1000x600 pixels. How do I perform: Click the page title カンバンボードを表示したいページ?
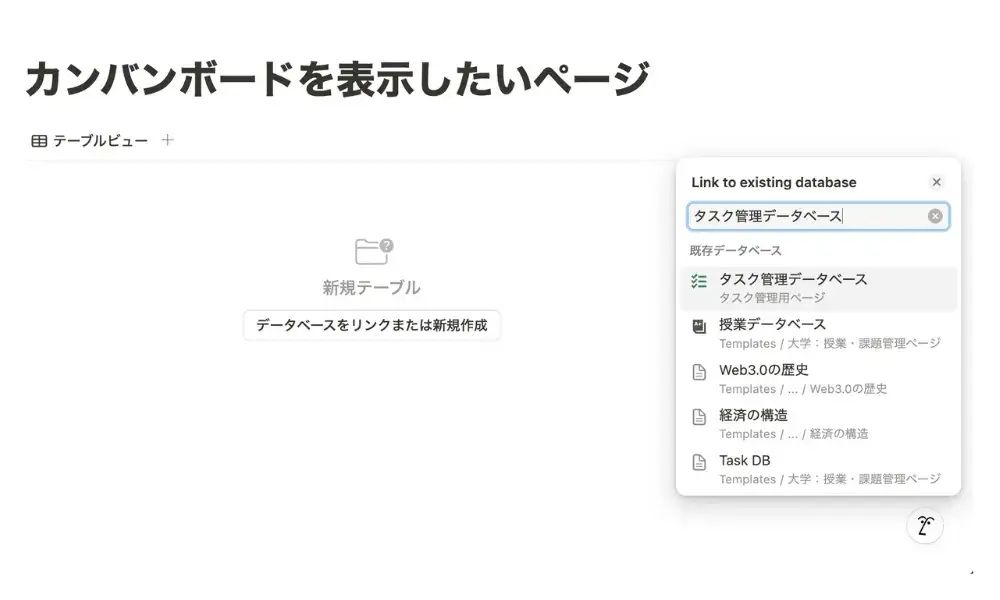pyautogui.click(x=337, y=79)
